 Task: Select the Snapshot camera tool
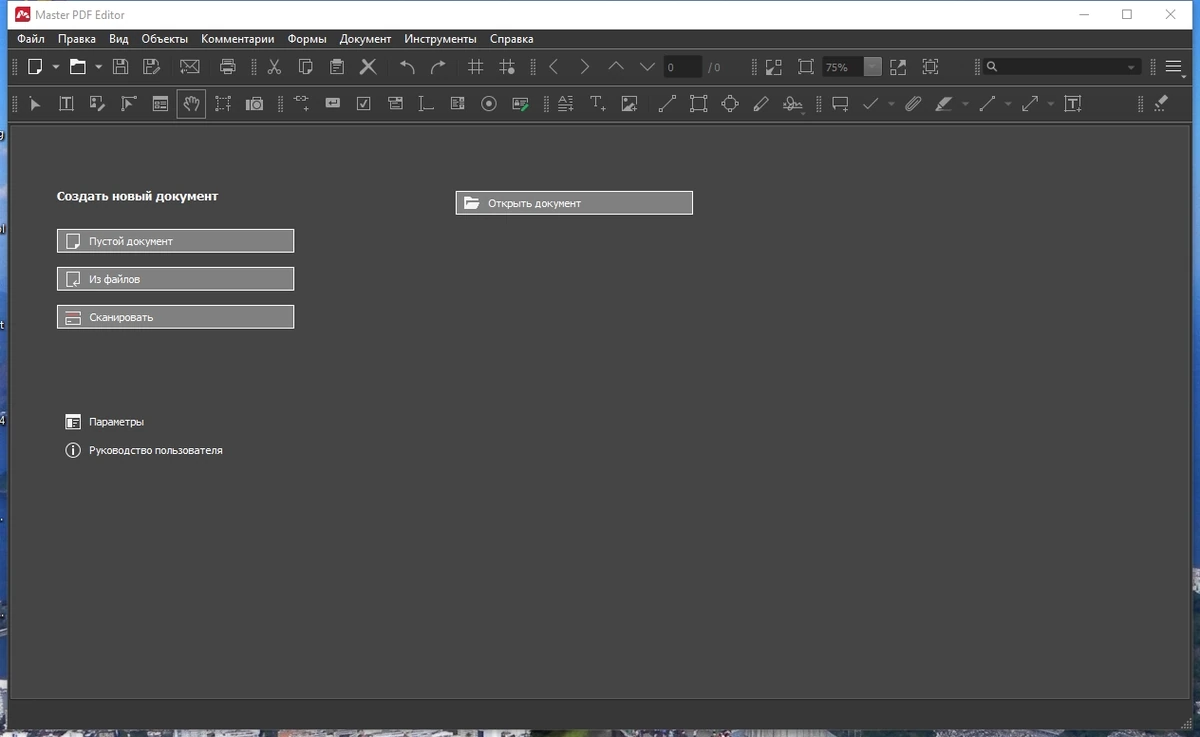click(x=254, y=103)
